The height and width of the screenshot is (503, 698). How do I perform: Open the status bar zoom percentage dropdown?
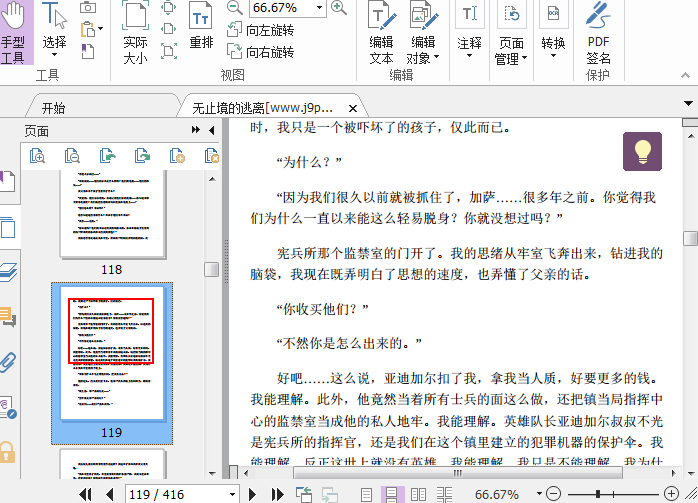[x=539, y=494]
